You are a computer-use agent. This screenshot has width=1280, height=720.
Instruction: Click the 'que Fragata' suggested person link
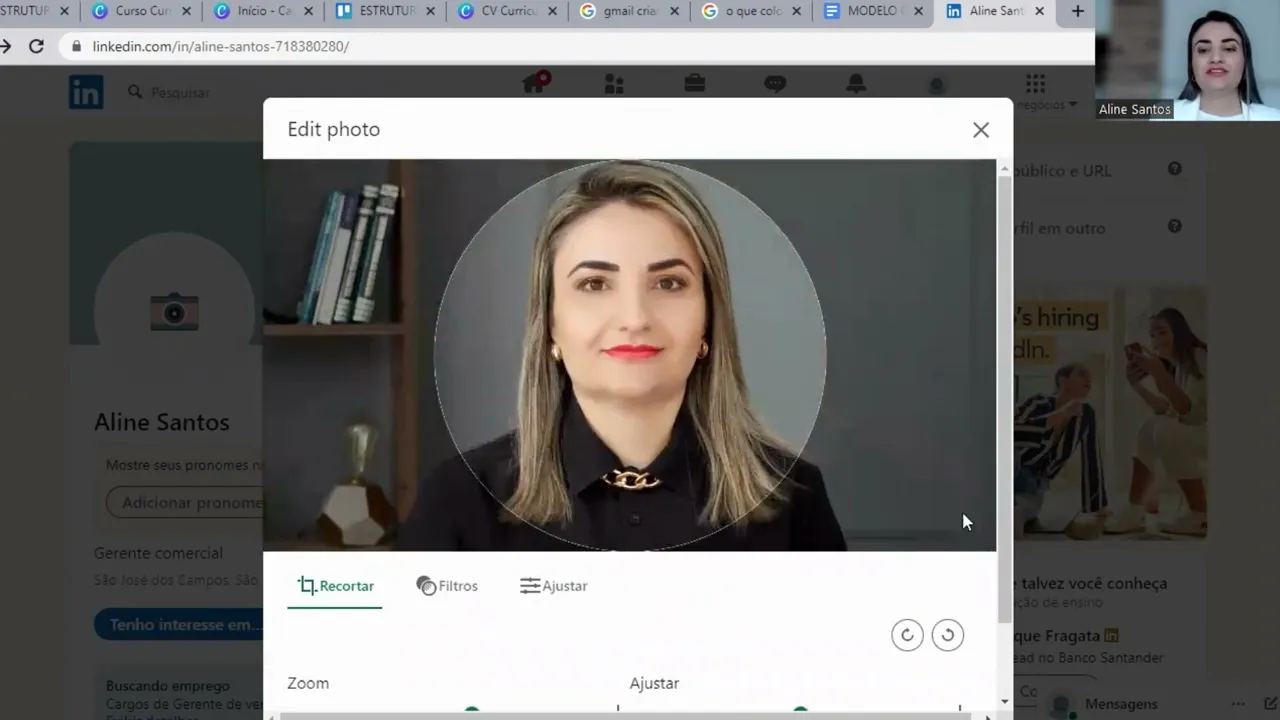(x=1057, y=635)
